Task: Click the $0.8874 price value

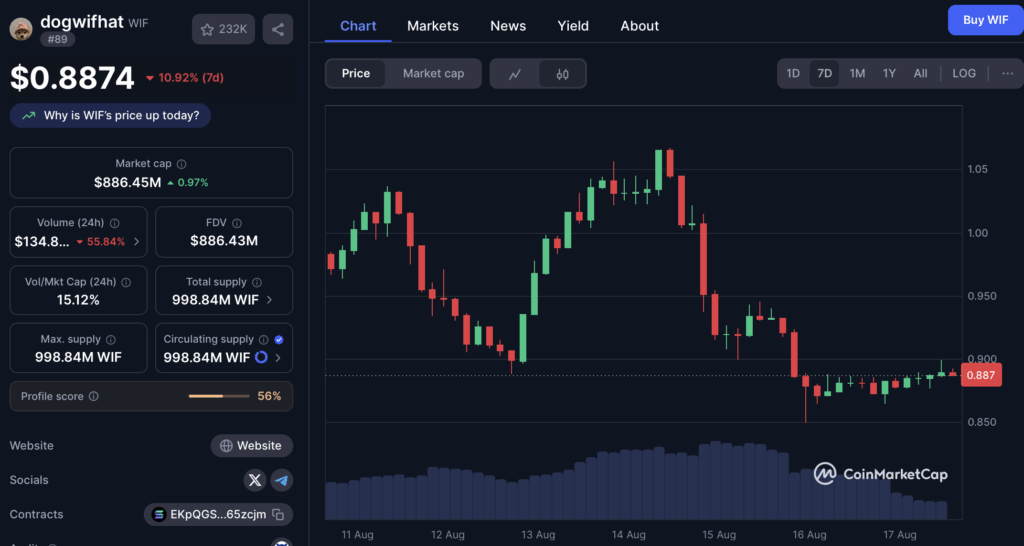Action: pos(72,78)
